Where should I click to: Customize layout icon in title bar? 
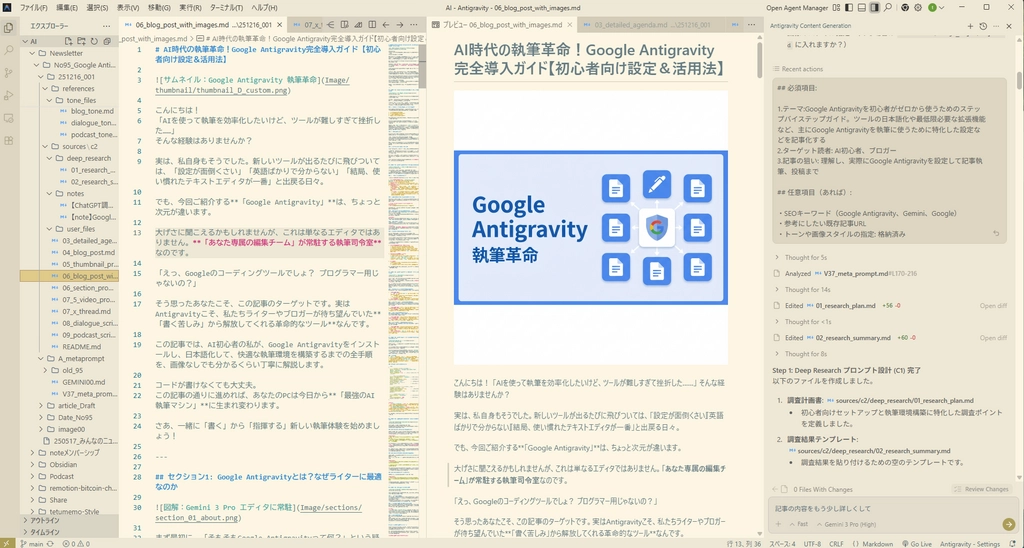[x=837, y=8]
